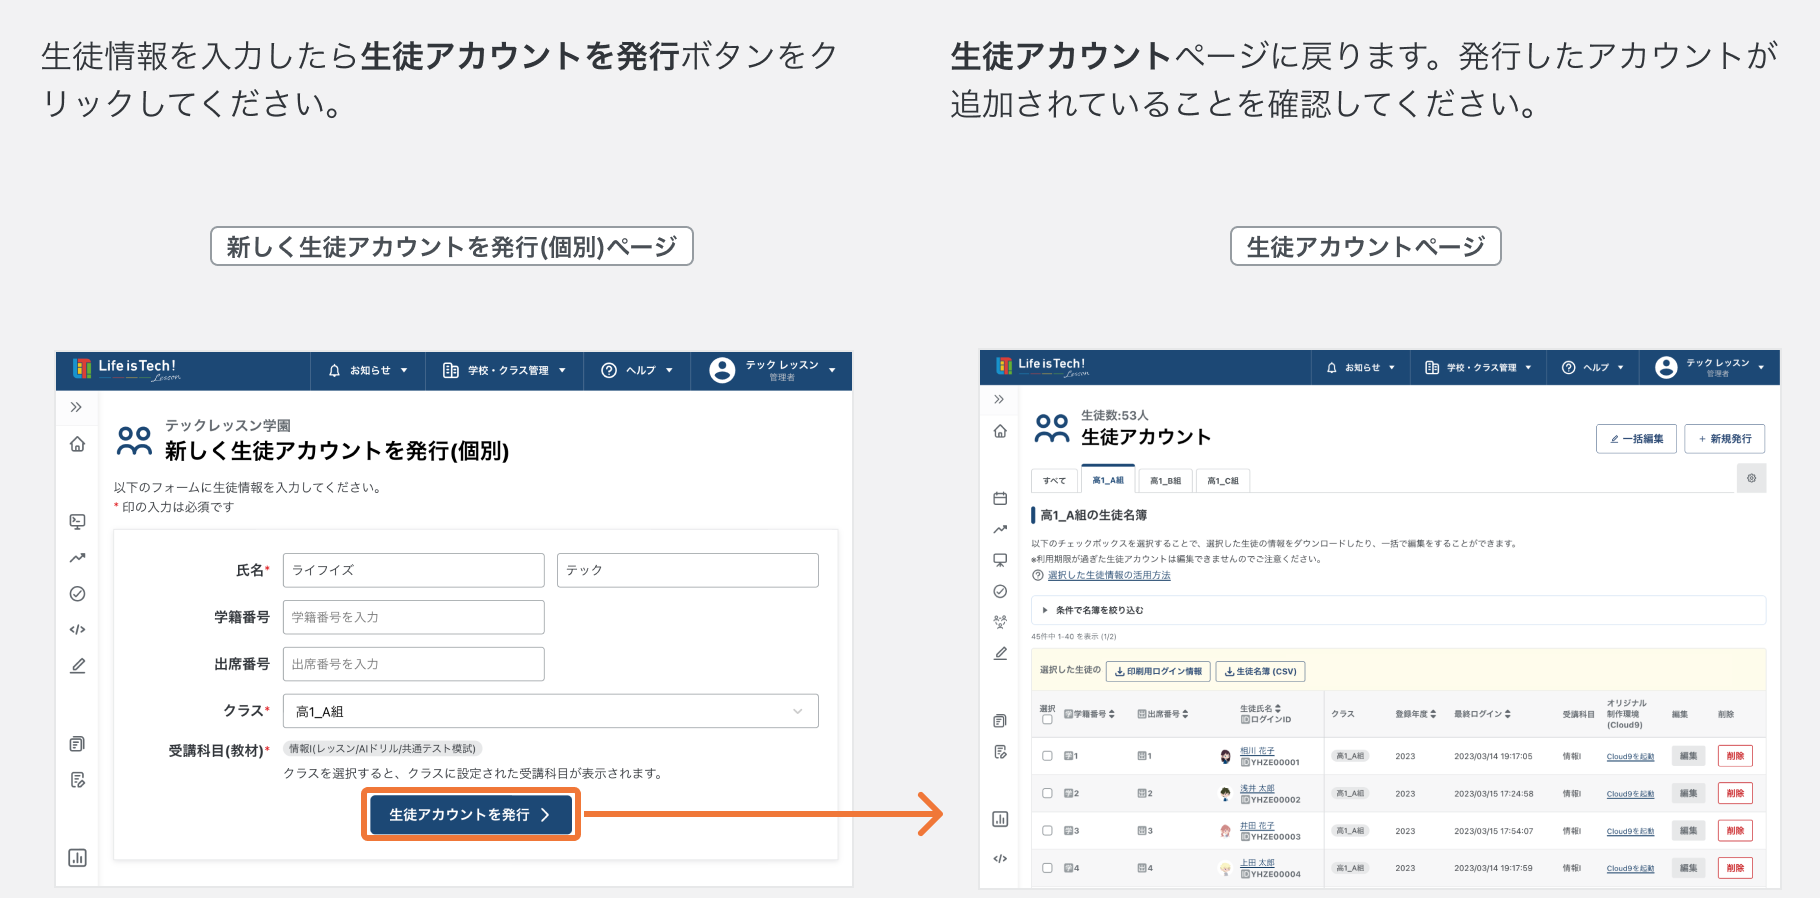Check the box for student YHZE00004
The image size is (1820, 898).
coord(1047,868)
